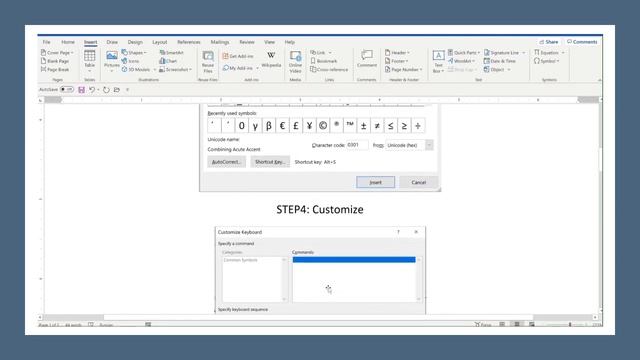Open the Design tab
The height and width of the screenshot is (360, 640).
135,42
